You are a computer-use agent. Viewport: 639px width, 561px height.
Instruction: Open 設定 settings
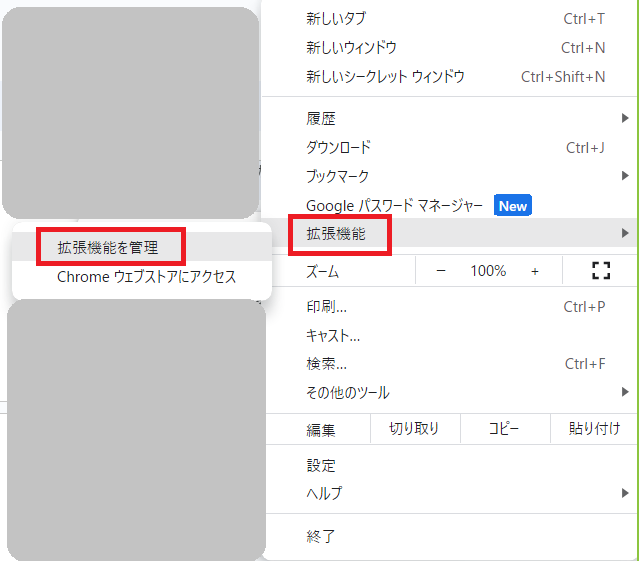click(450, 465)
